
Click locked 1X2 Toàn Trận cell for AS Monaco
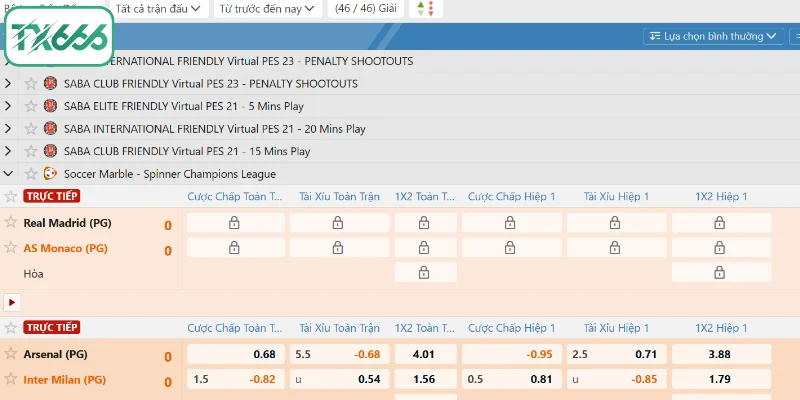point(426,247)
